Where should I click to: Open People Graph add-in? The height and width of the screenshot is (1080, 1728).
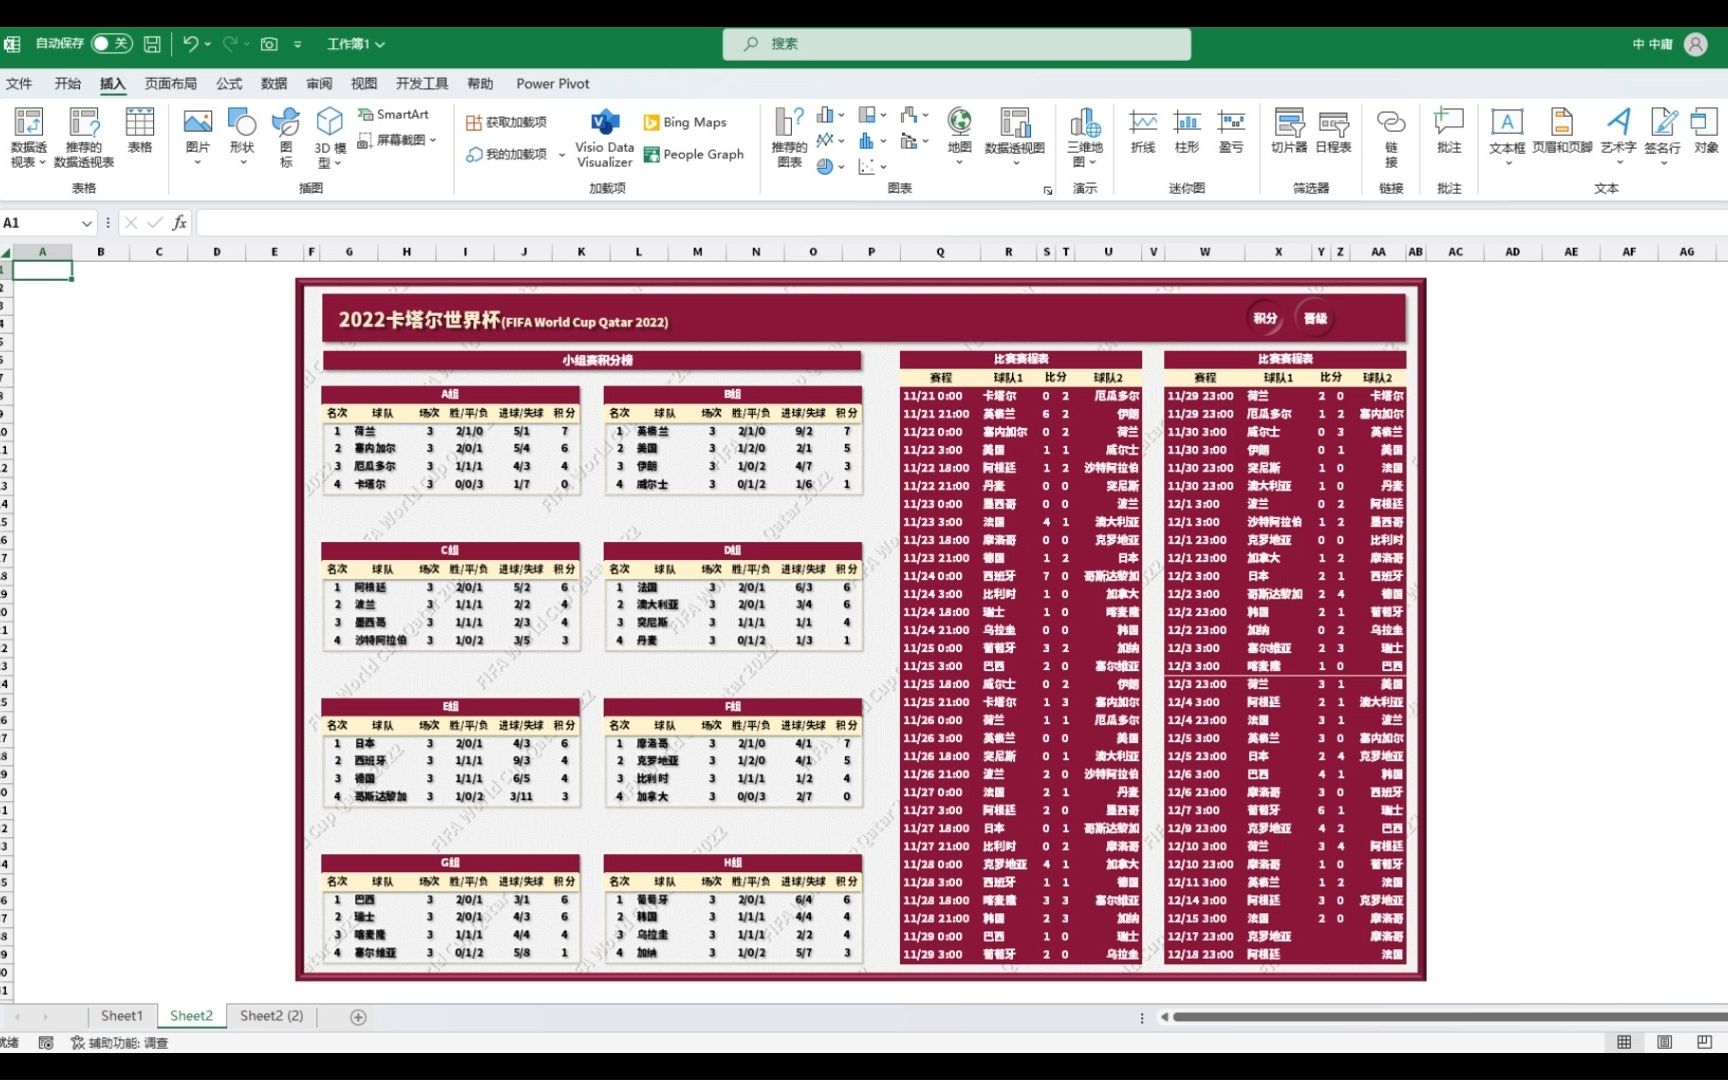(694, 154)
